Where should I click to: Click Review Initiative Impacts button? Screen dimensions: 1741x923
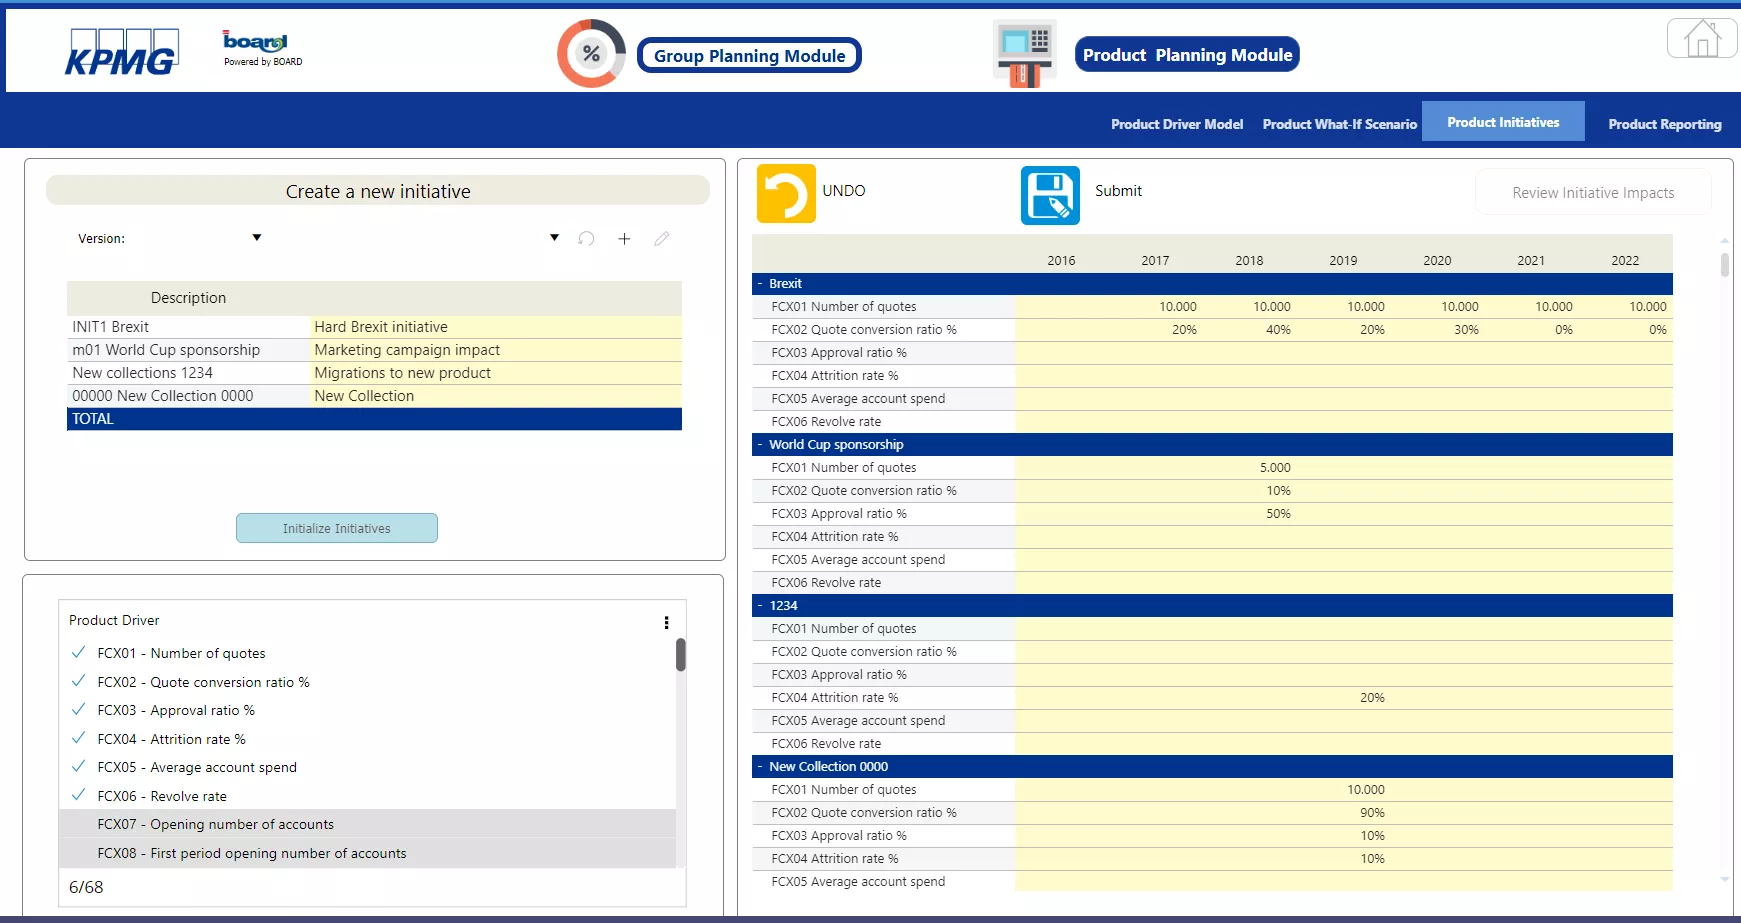click(x=1592, y=193)
